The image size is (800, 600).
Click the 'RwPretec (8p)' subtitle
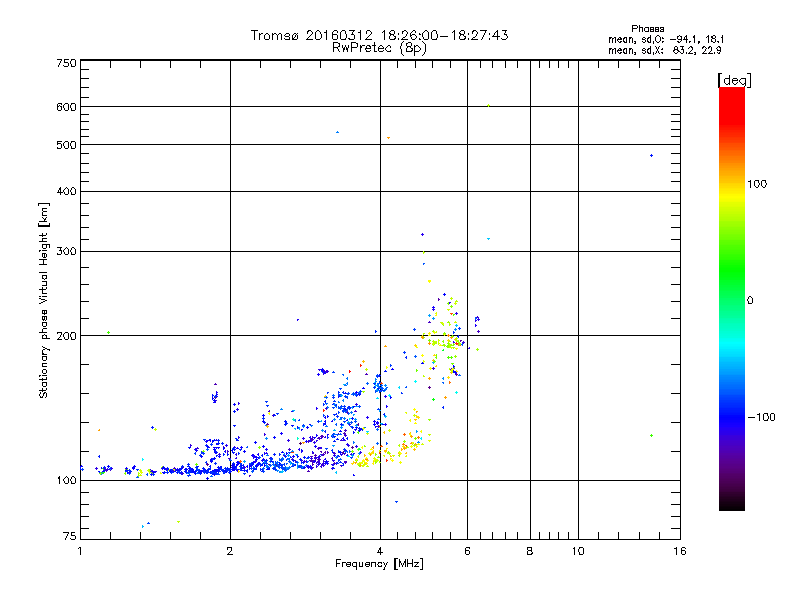coord(380,47)
